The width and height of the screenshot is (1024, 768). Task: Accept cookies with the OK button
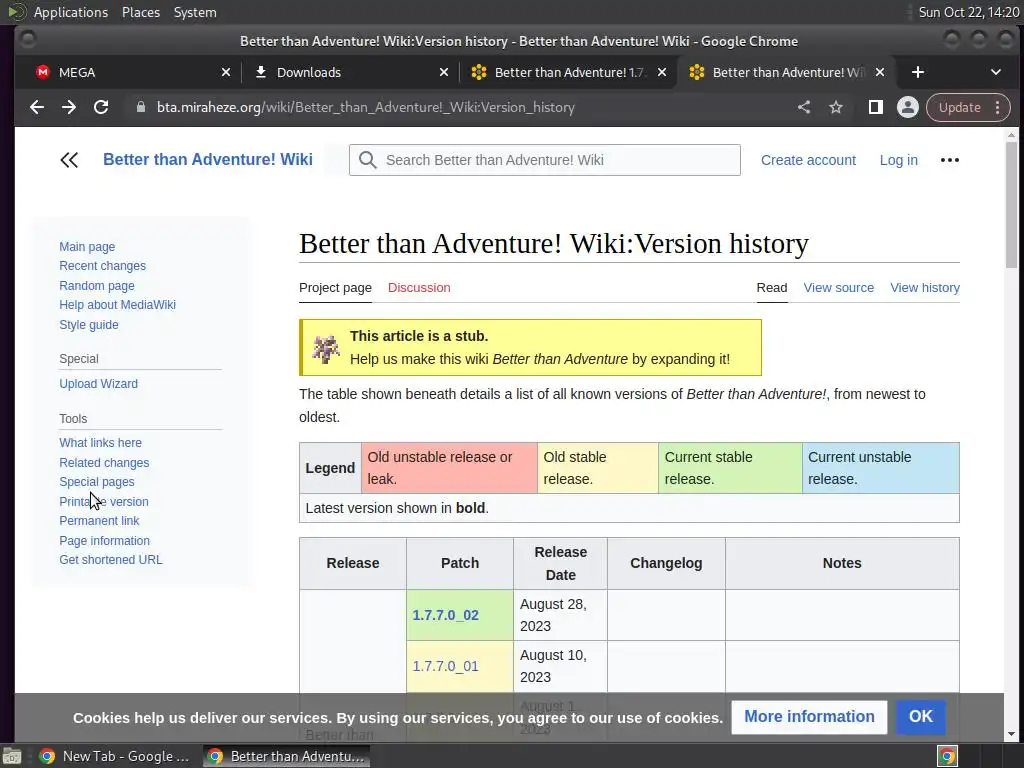[x=921, y=717]
